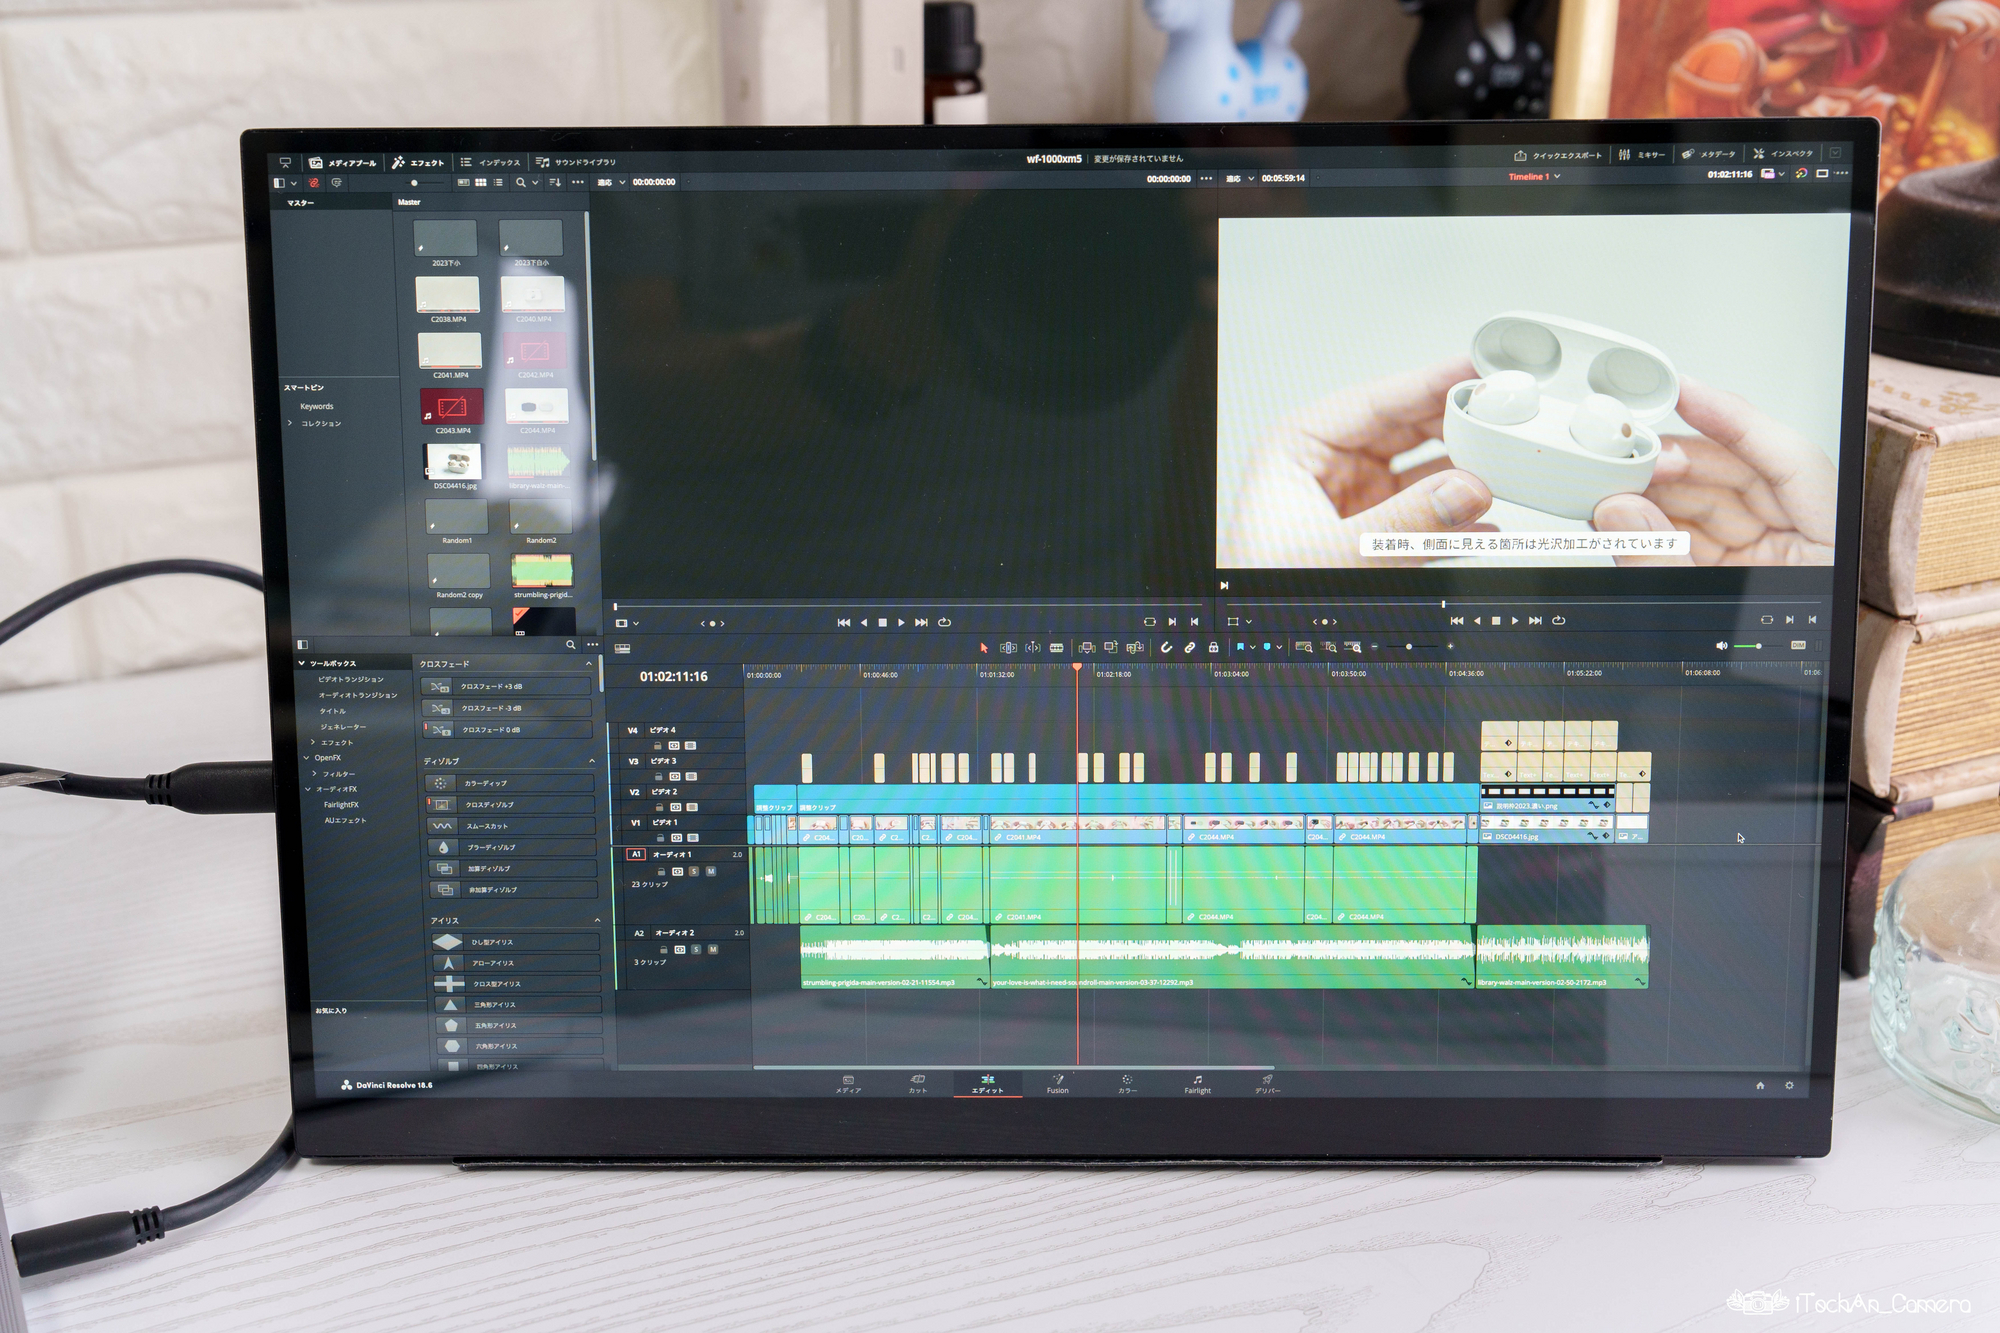The height and width of the screenshot is (1333, 2000).
Task: Open the メディアプール panel tab
Action: pyautogui.click(x=343, y=163)
